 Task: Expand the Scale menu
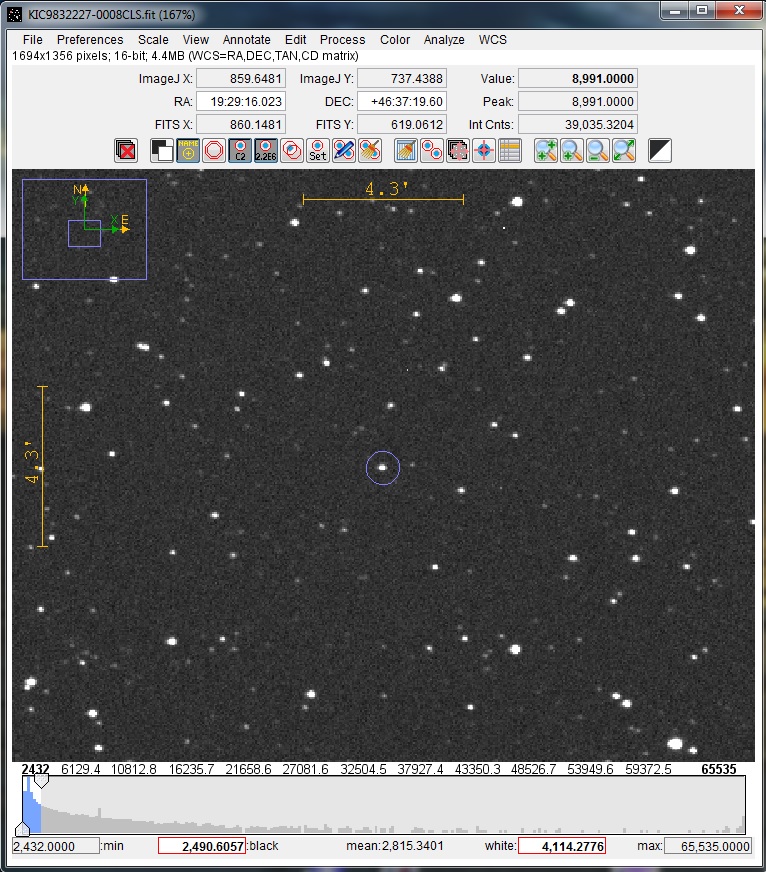coord(153,40)
